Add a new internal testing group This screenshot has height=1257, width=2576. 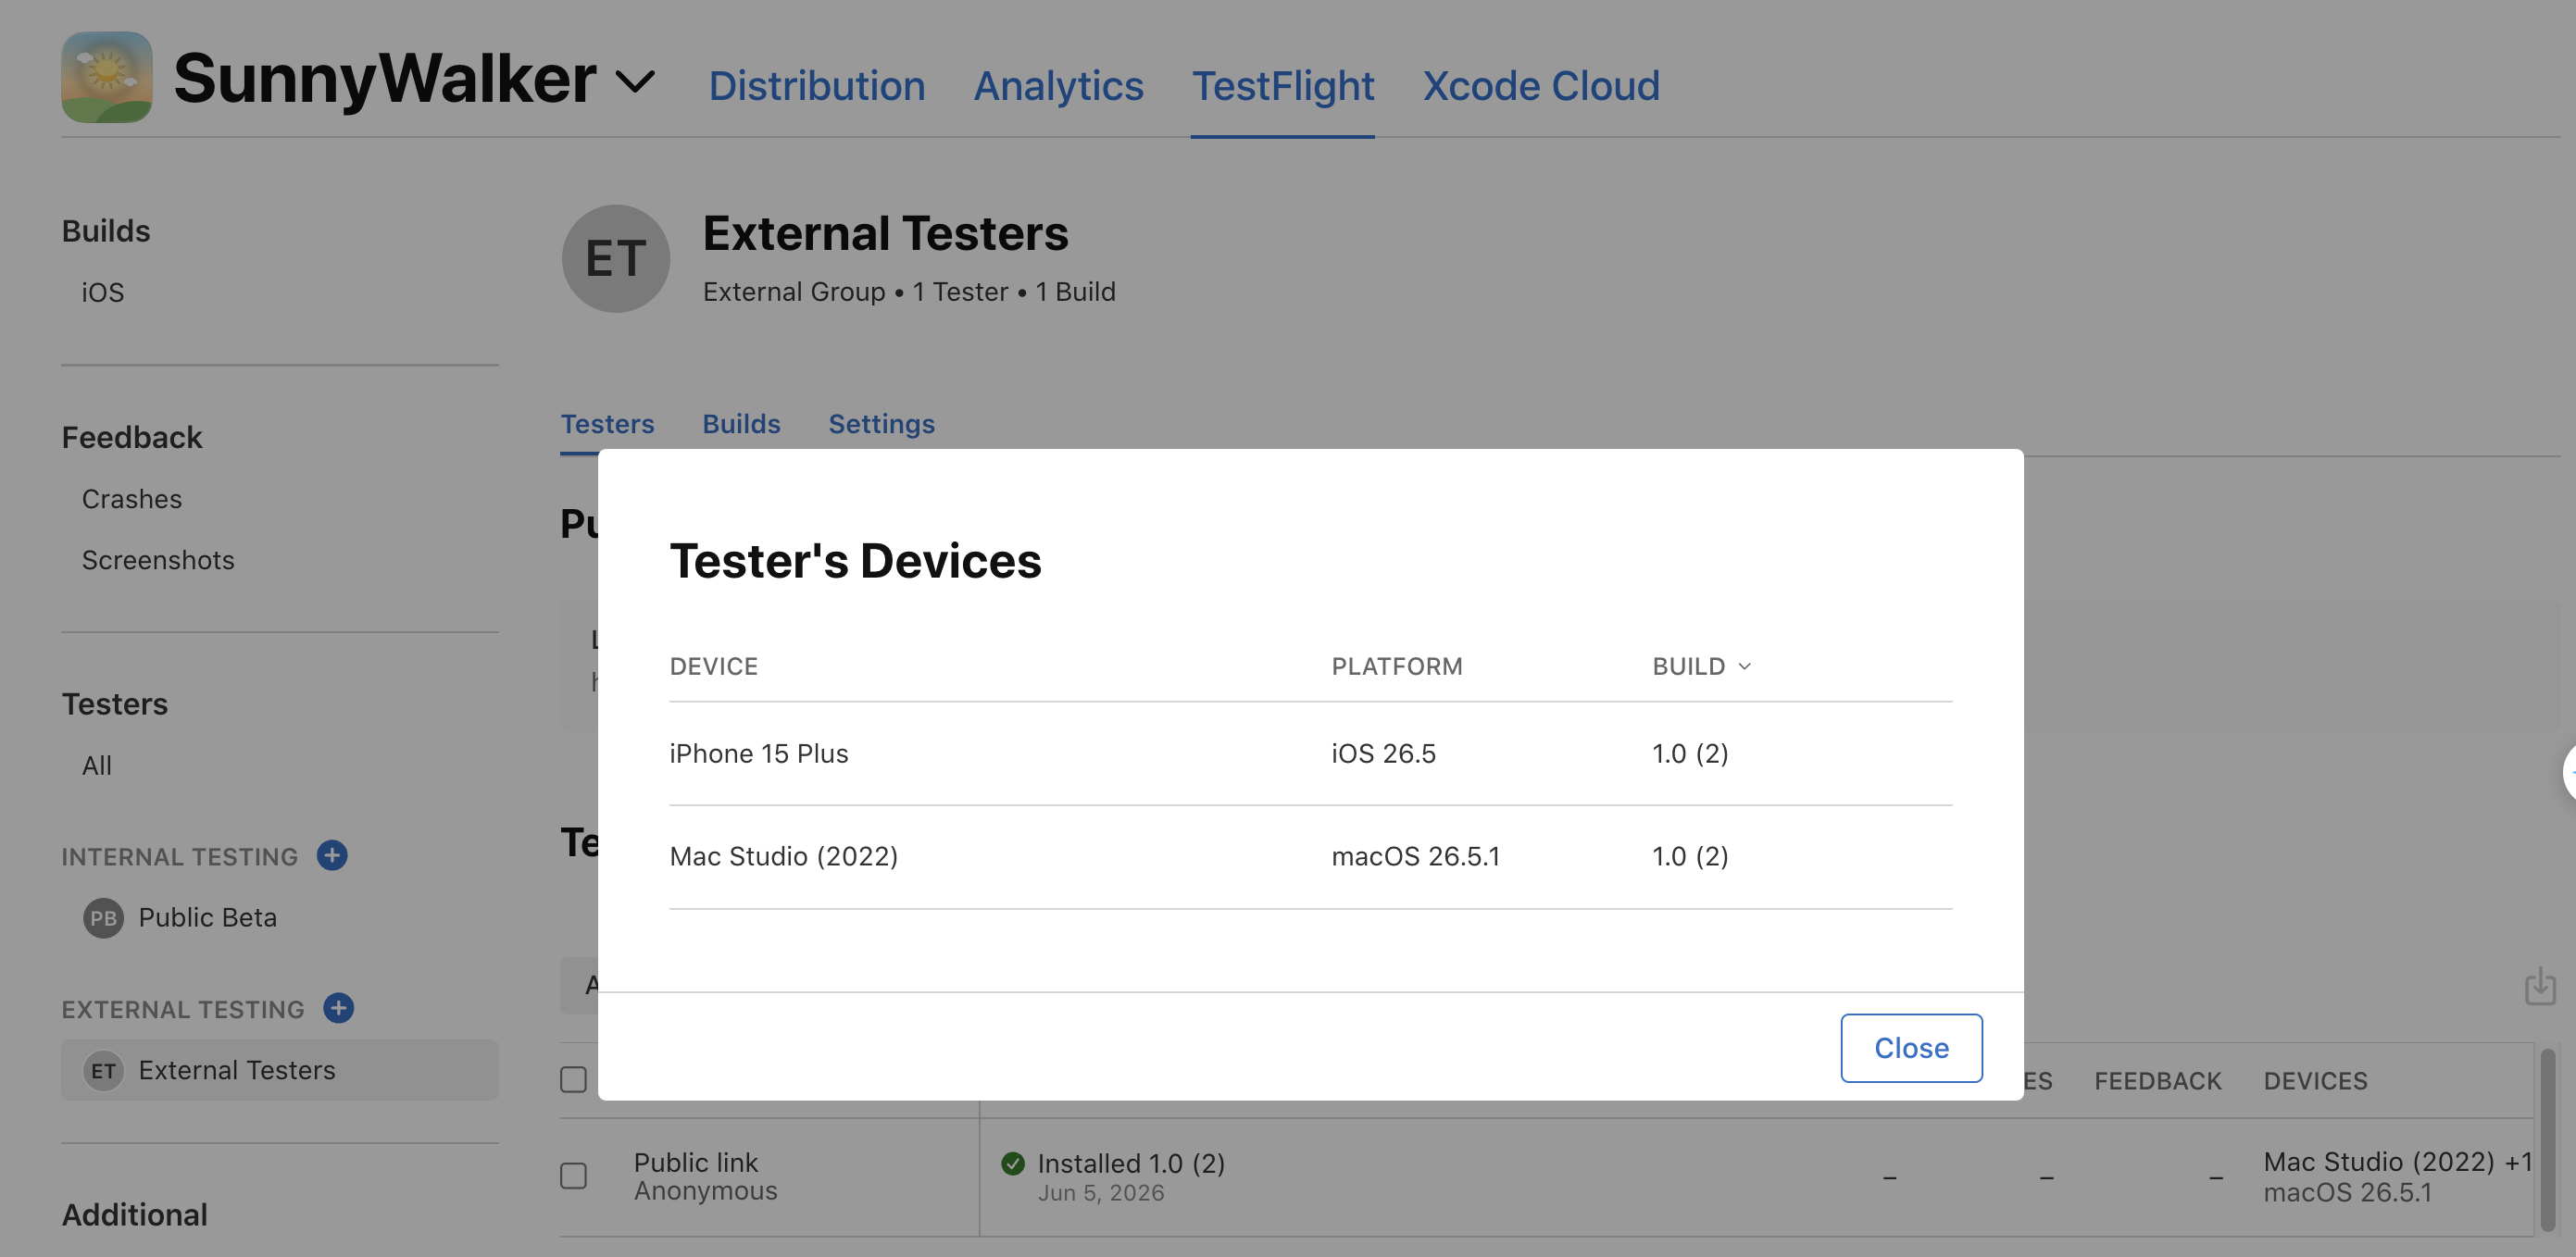332,855
